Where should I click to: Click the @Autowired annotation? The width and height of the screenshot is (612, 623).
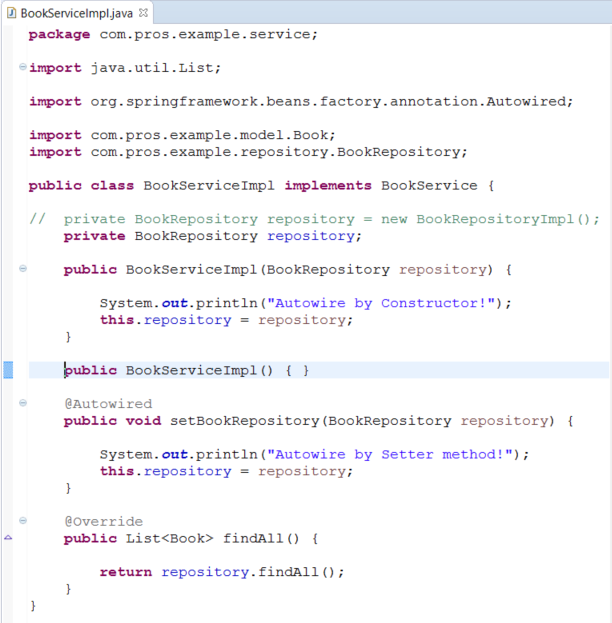point(108,404)
